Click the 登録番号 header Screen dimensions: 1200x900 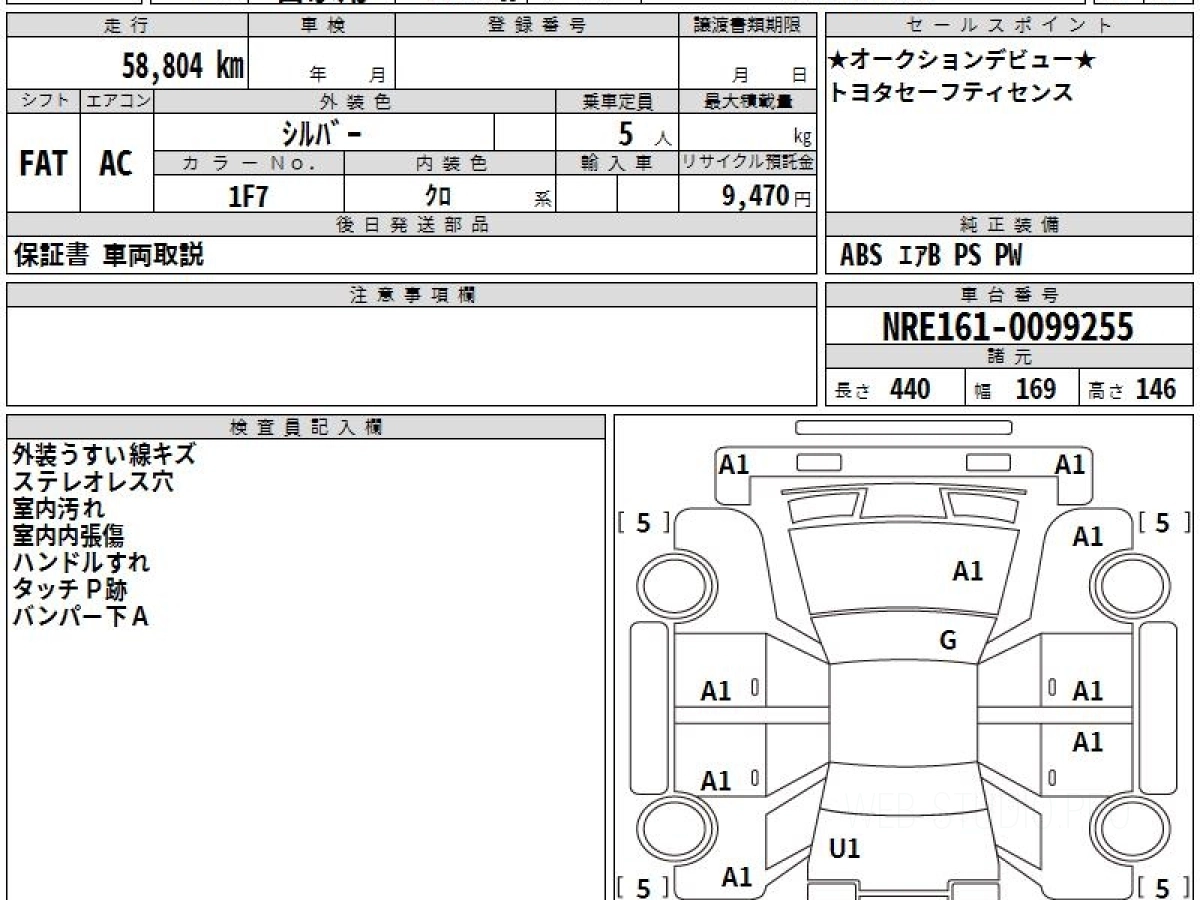click(537, 26)
